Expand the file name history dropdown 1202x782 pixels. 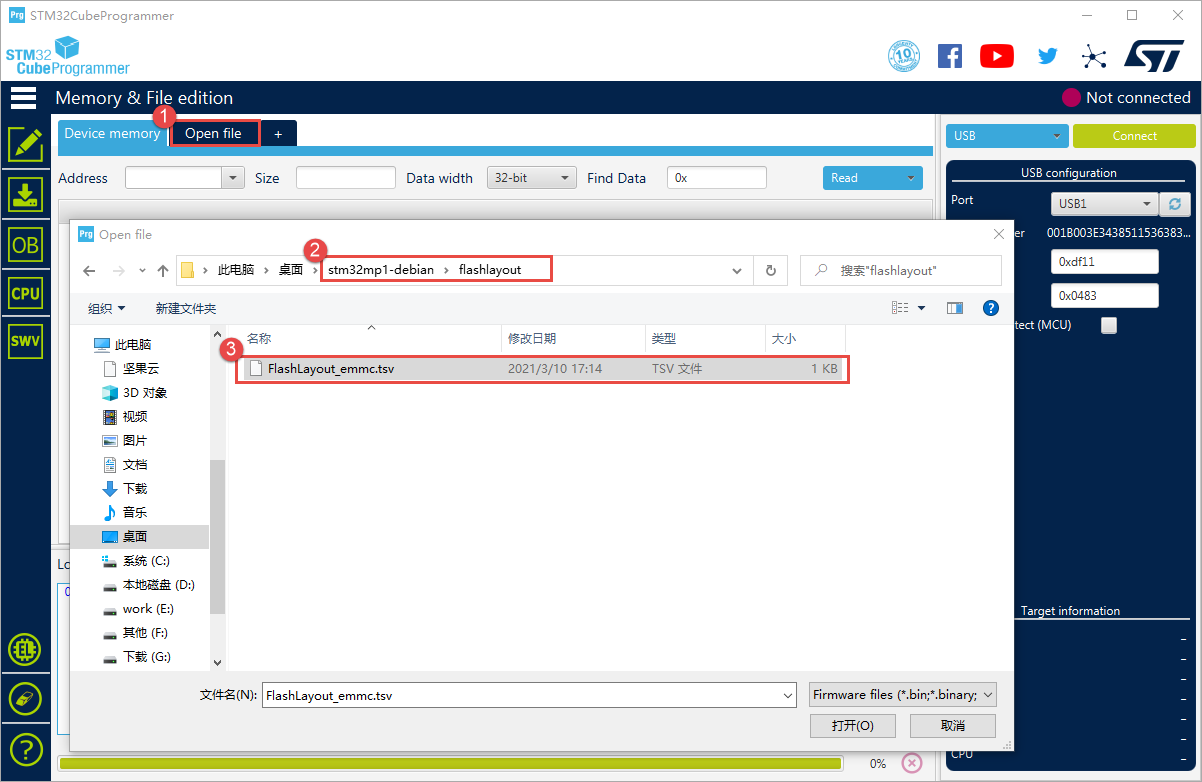[x=787, y=695]
